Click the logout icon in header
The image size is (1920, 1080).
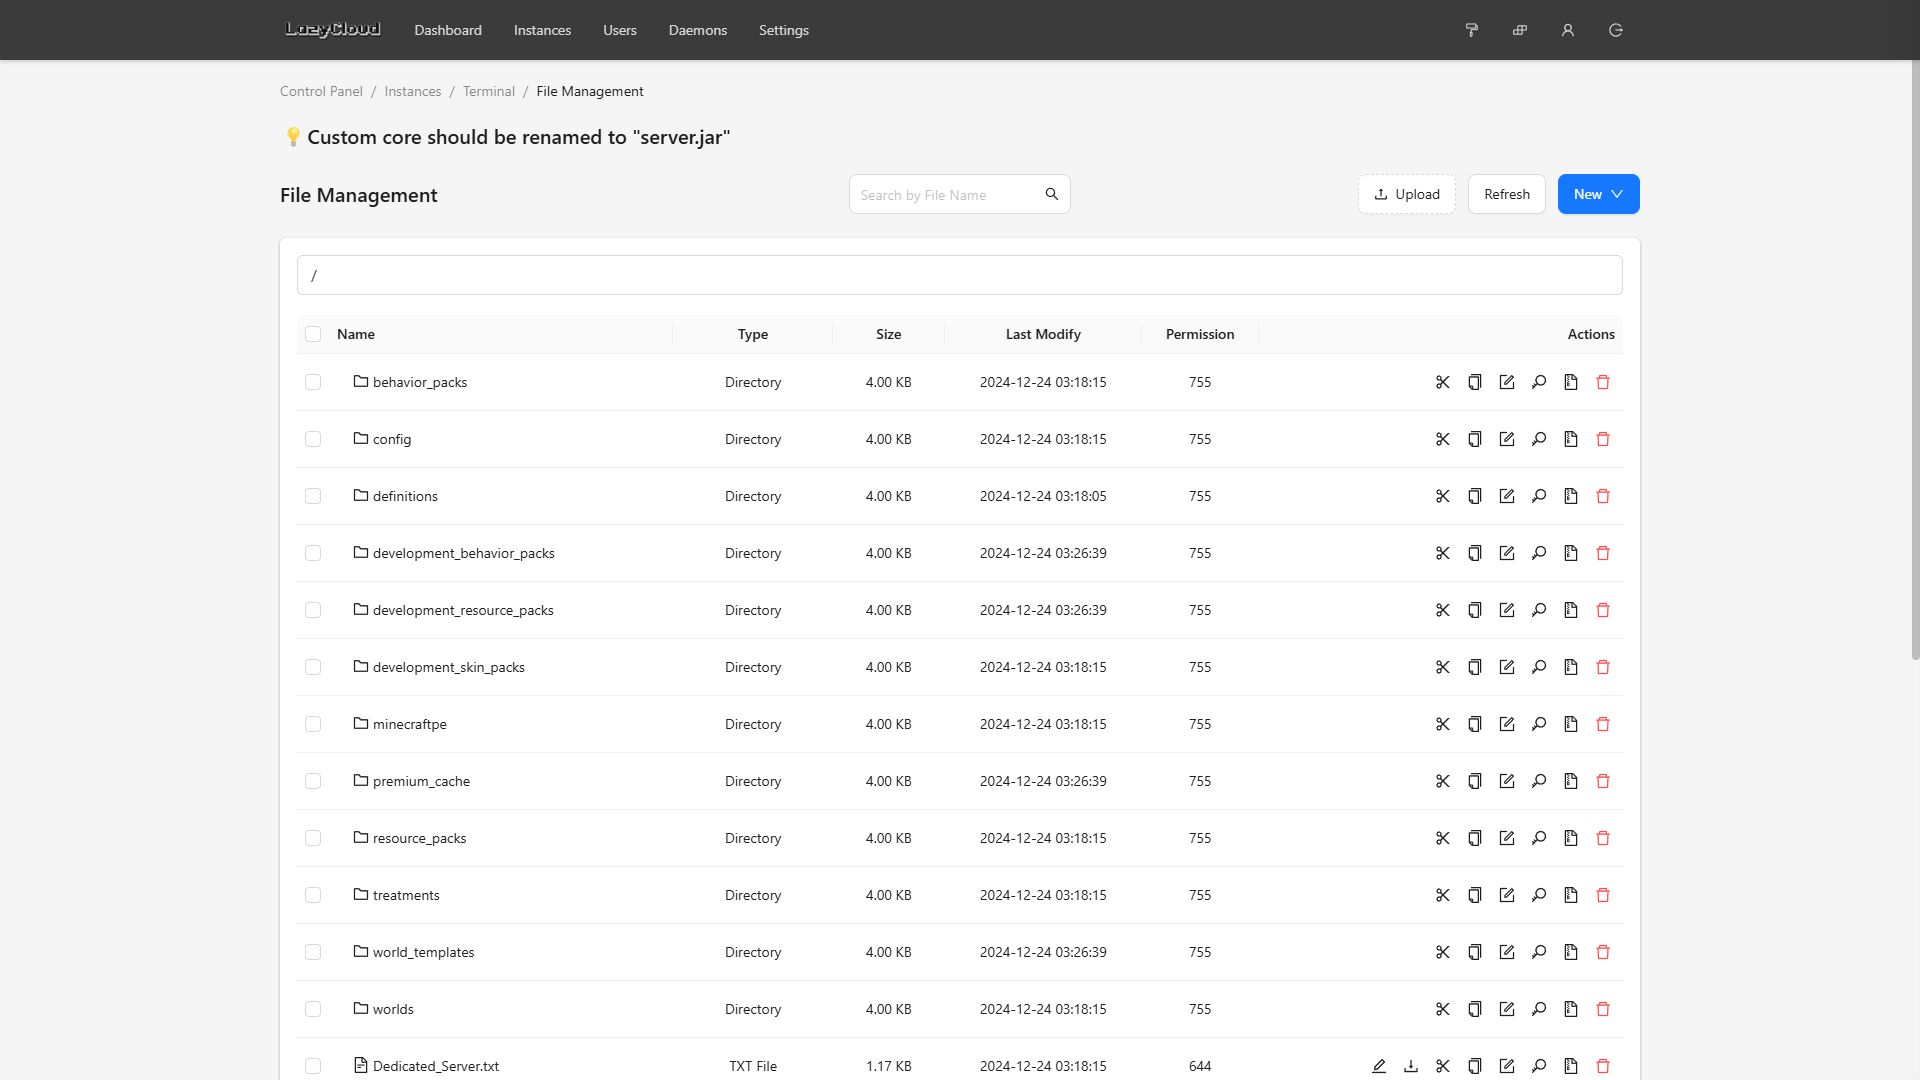1616,30
